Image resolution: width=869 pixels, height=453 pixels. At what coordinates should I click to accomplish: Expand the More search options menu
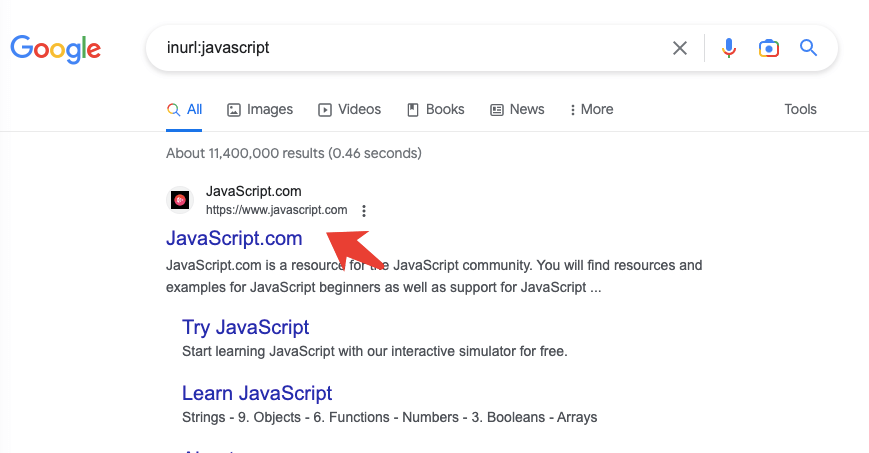coord(591,110)
